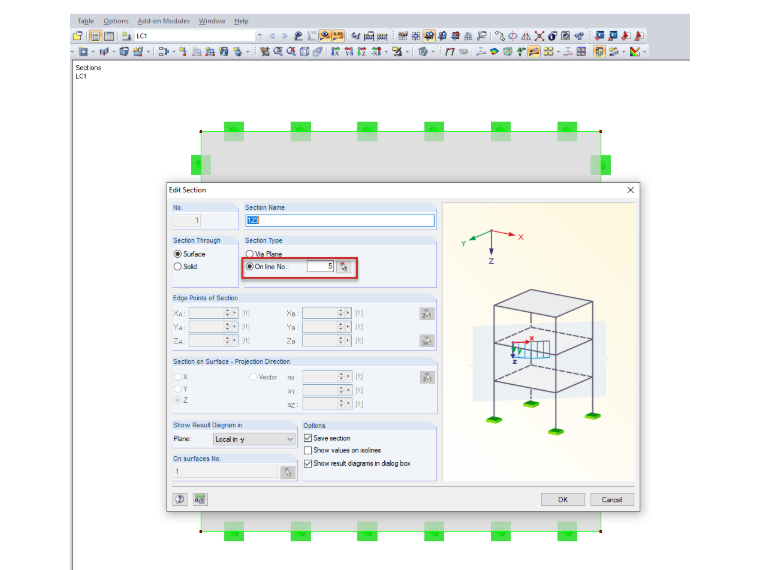Select the Solid radio button
This screenshot has width=760, height=570.
177,267
